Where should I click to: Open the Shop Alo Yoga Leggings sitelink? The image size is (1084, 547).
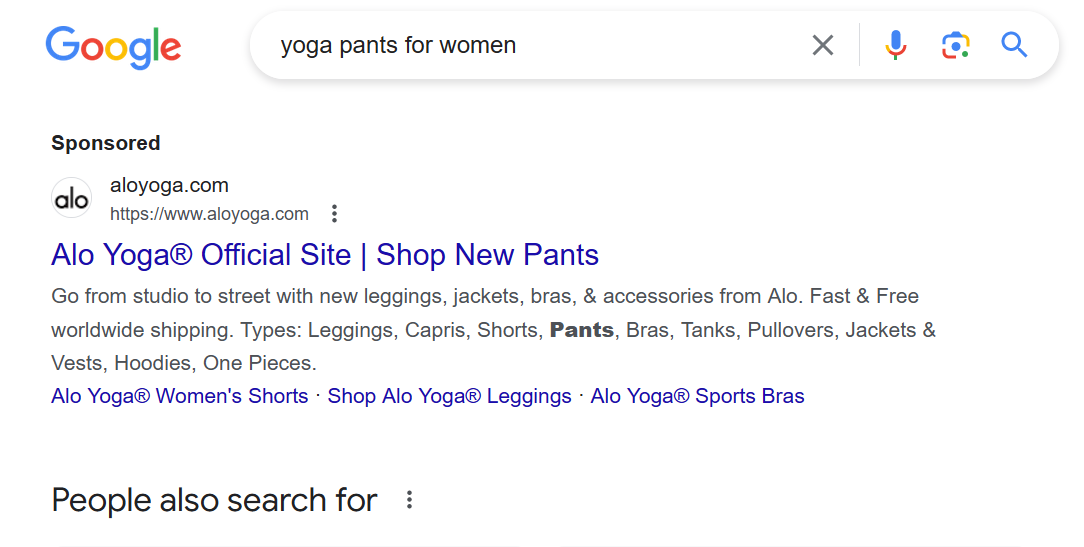(449, 396)
